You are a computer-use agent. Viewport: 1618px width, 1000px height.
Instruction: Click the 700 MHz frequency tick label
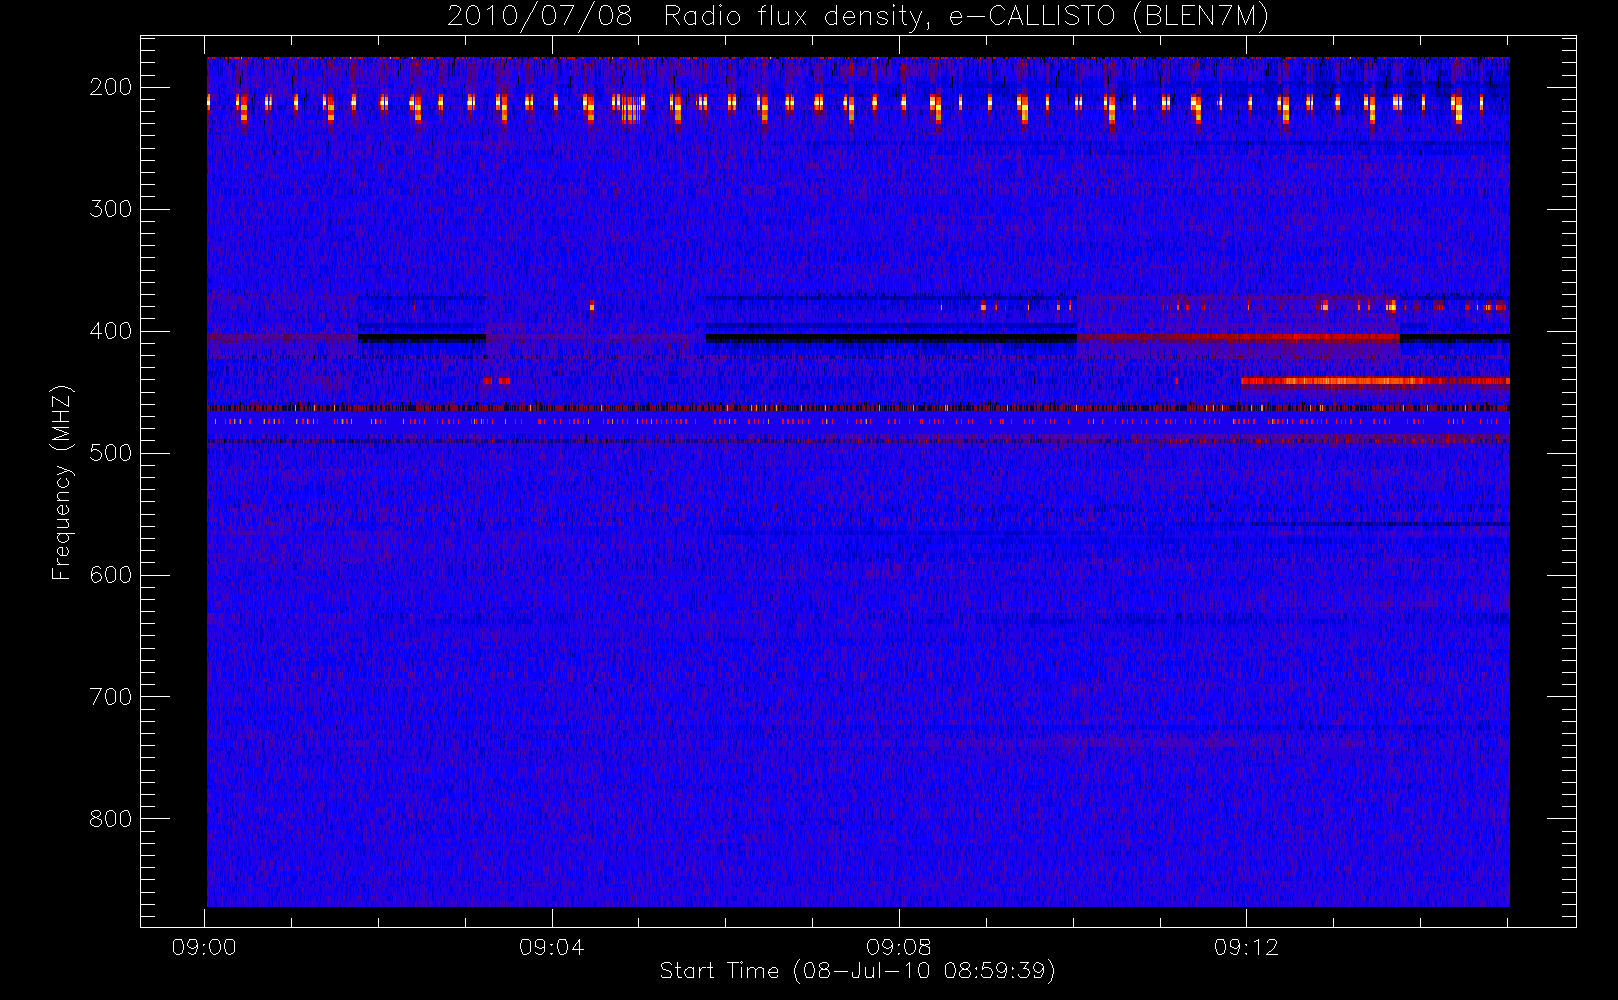click(x=111, y=697)
